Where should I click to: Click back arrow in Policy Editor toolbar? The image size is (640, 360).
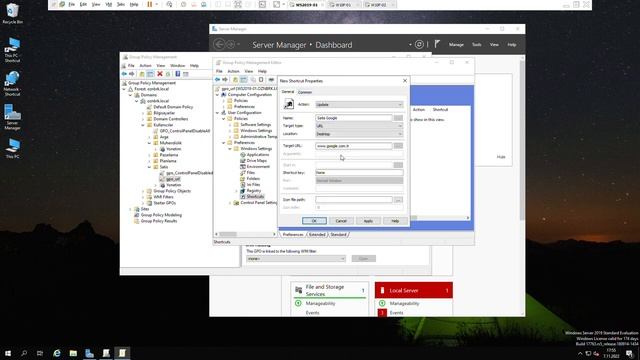click(218, 80)
